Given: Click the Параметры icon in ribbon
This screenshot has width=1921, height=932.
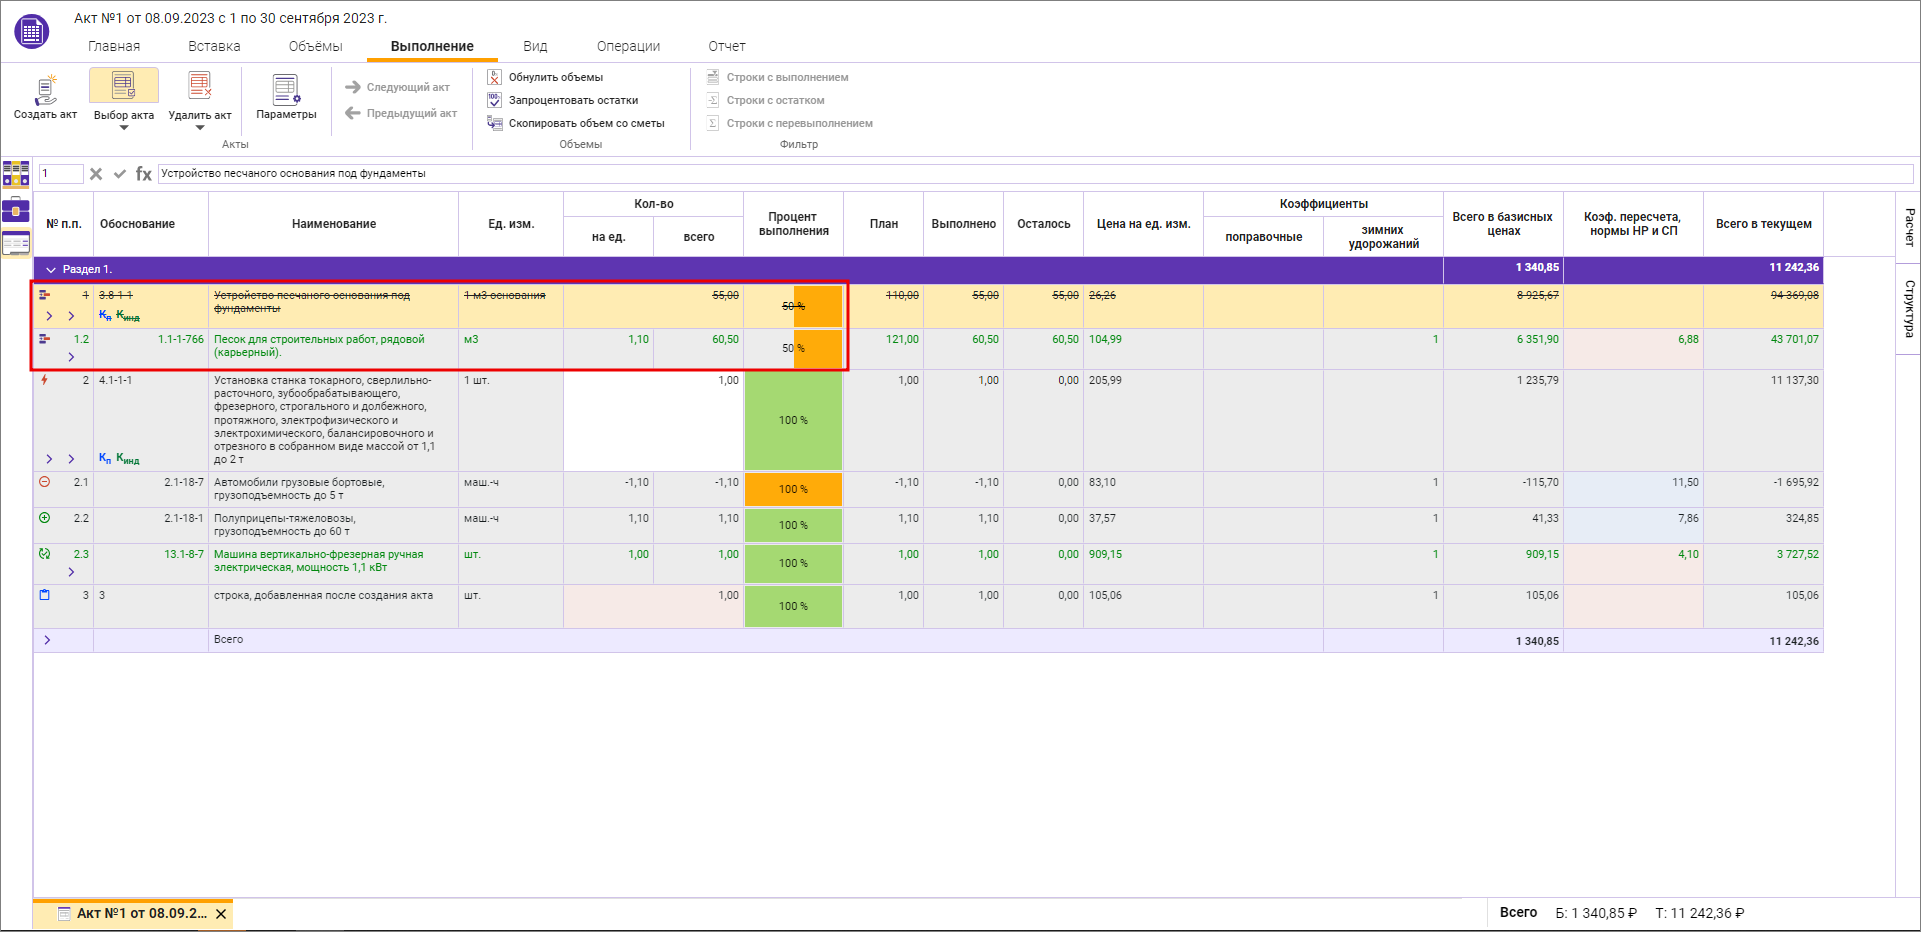Looking at the screenshot, I should pos(286,90).
